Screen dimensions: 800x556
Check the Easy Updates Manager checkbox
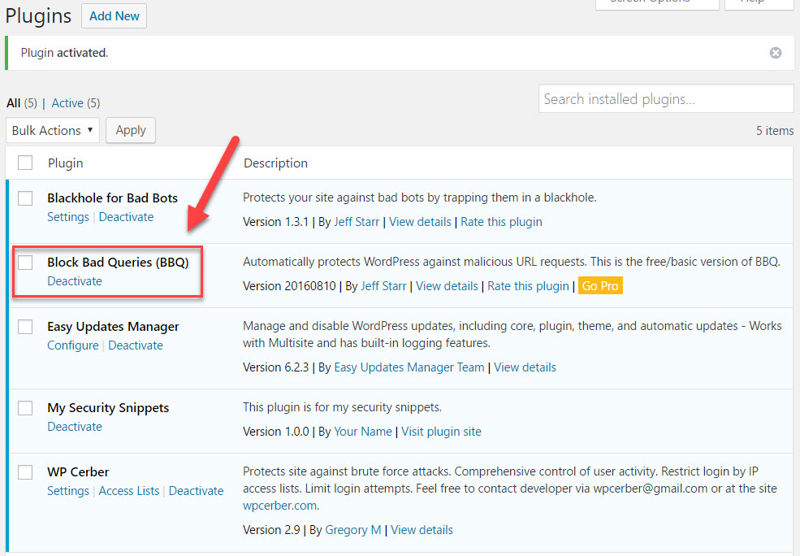click(25, 326)
